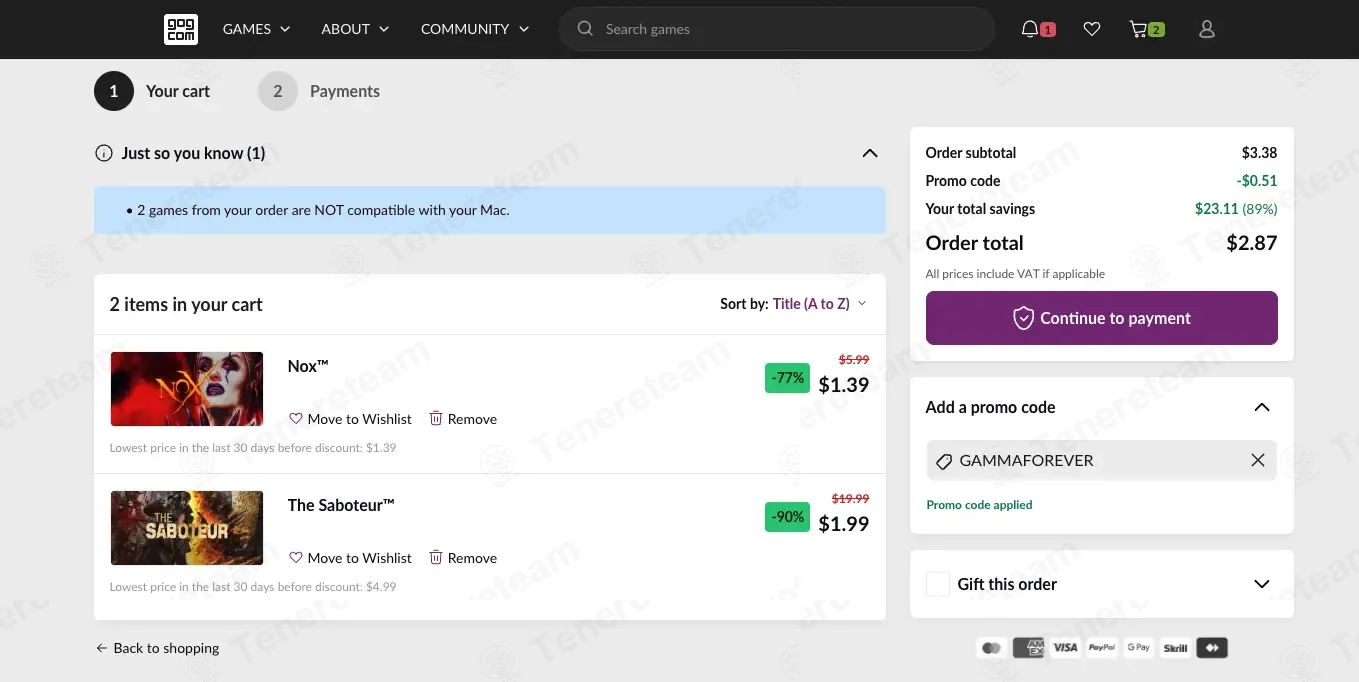The image size is (1359, 682).
Task: Open The Saboteur™ game title link
Action: click(341, 505)
